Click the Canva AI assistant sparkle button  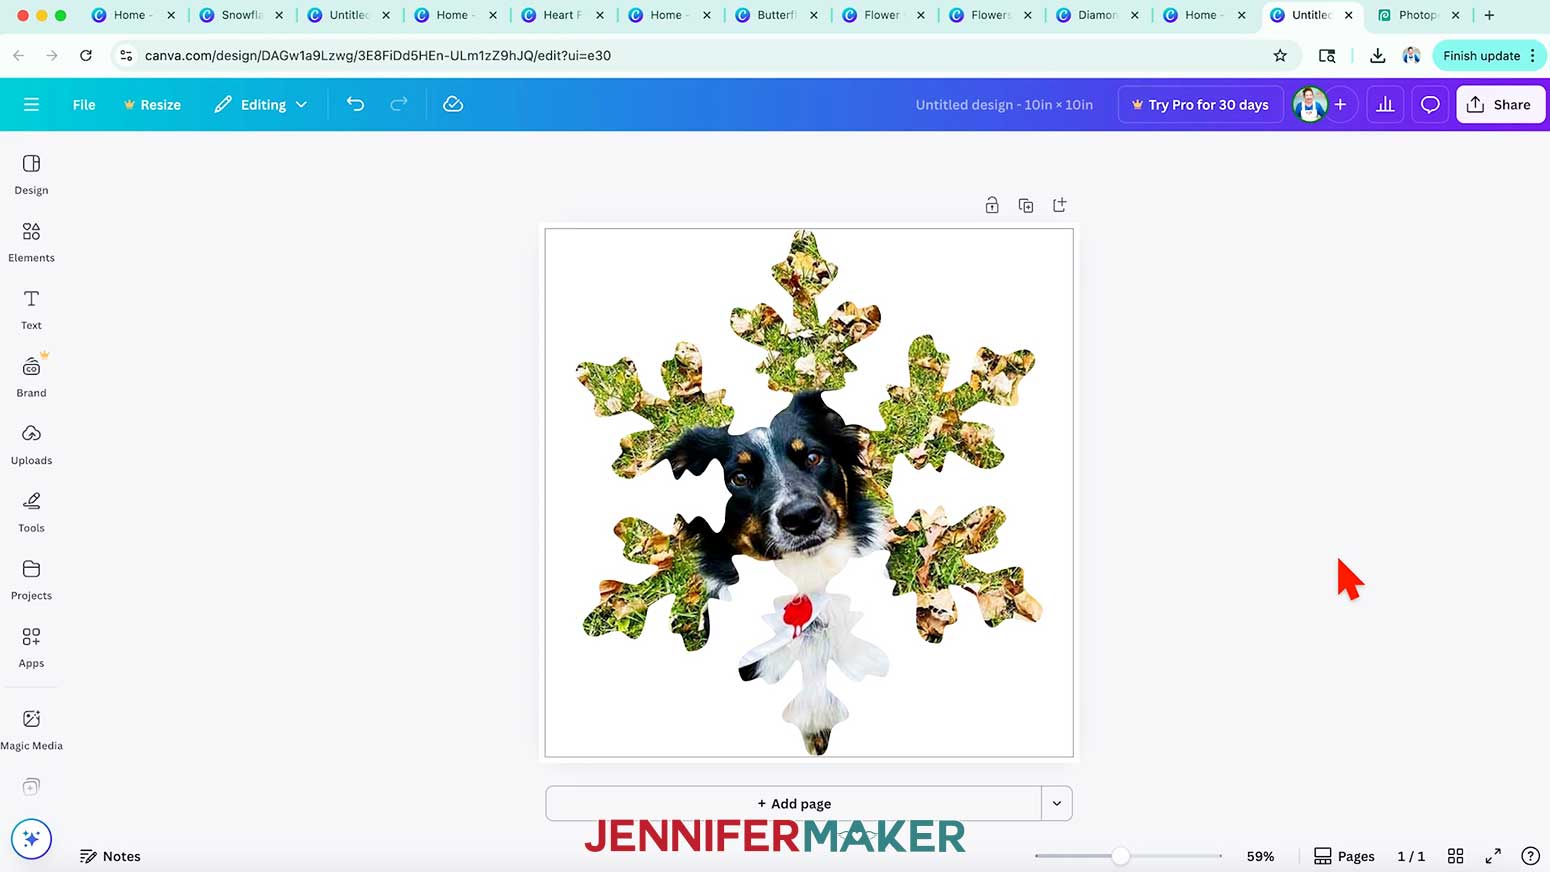[x=31, y=838]
